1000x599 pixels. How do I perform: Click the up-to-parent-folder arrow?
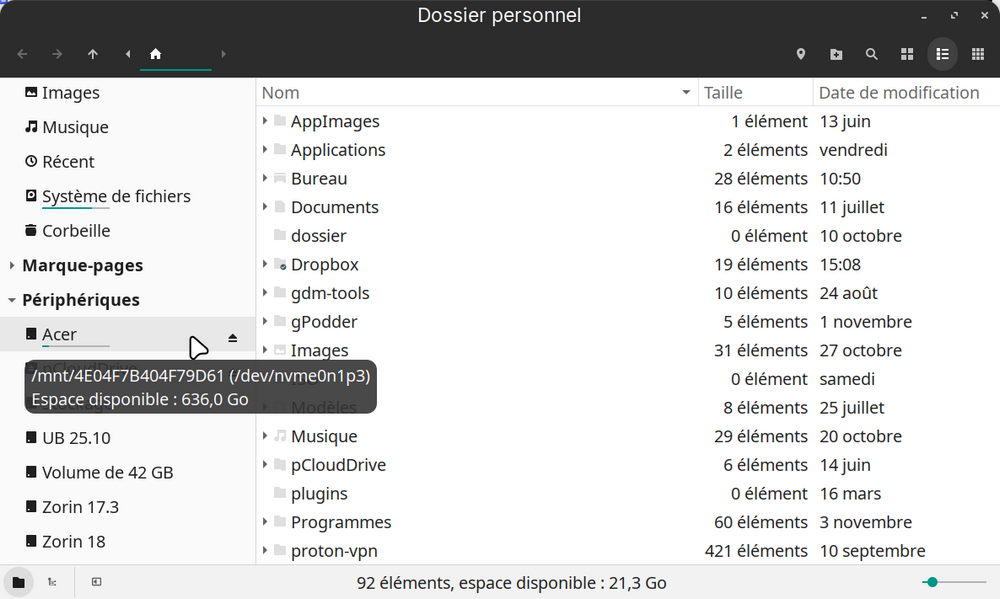click(x=93, y=54)
